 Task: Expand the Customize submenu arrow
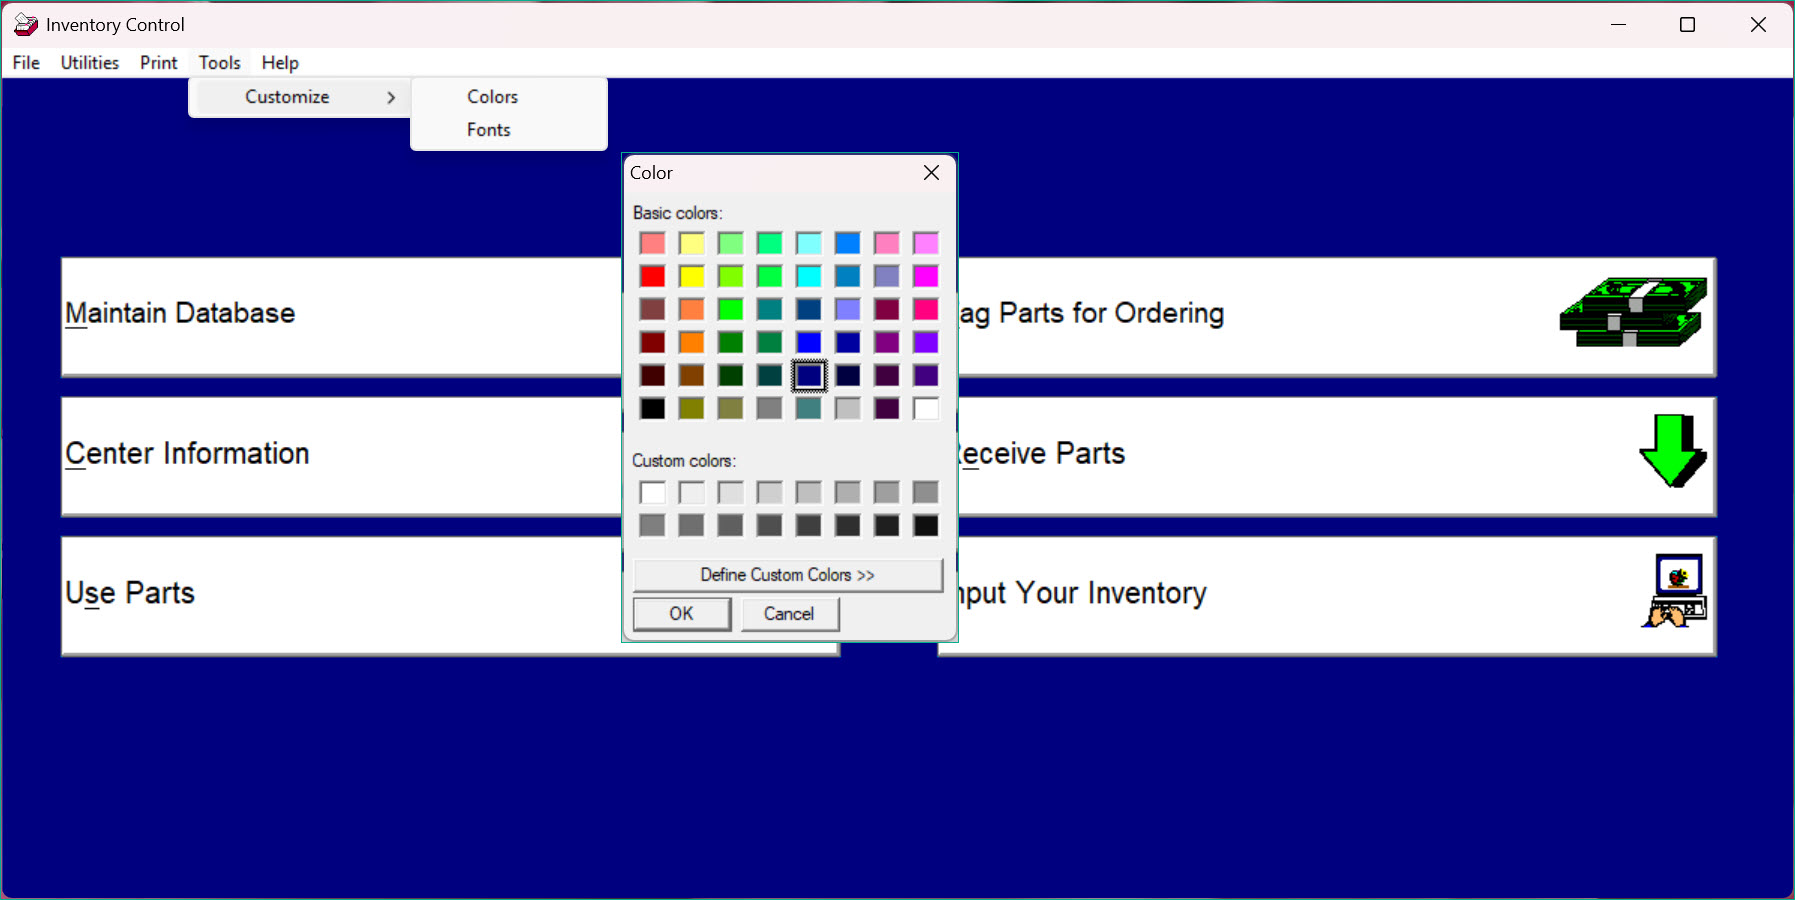tap(391, 97)
